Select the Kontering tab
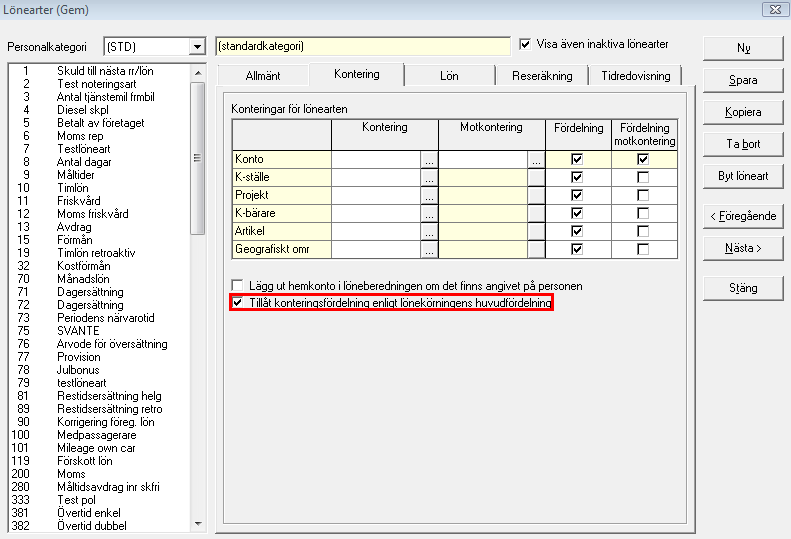 pos(357,74)
